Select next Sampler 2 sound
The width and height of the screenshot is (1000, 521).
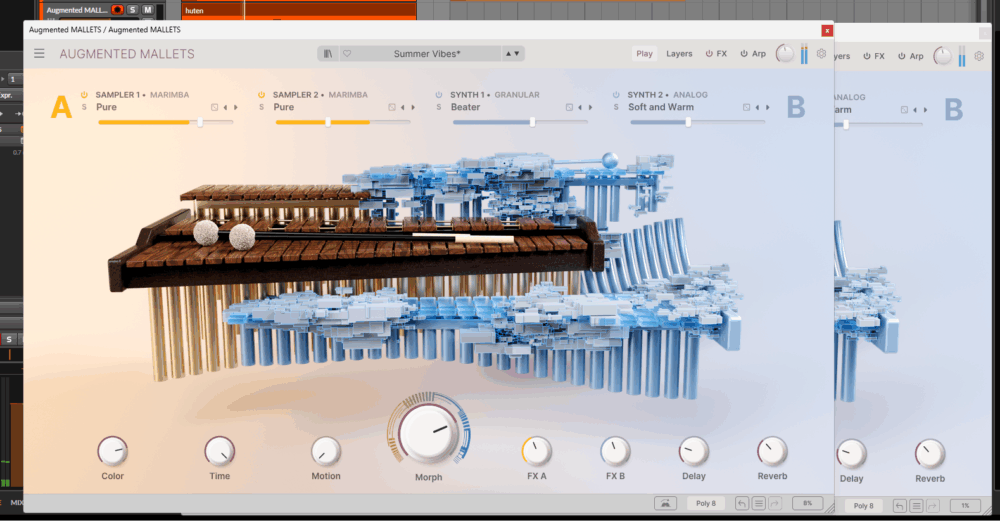coord(413,107)
